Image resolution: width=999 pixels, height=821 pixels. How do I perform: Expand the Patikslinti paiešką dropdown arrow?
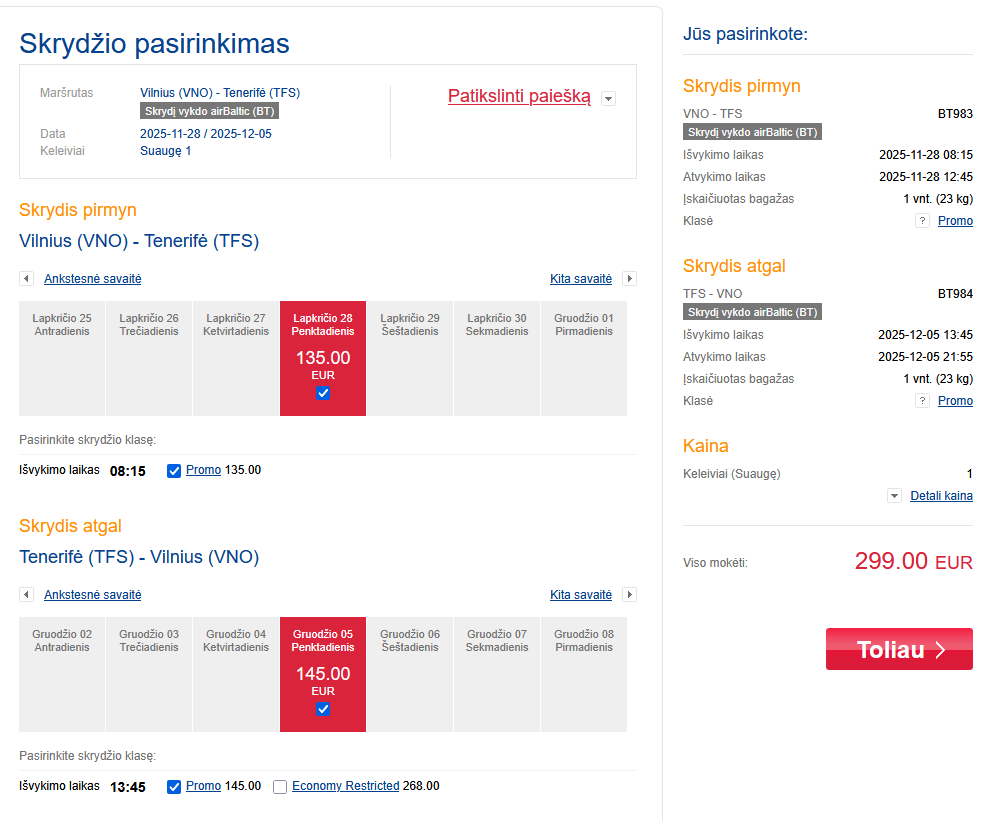point(608,98)
